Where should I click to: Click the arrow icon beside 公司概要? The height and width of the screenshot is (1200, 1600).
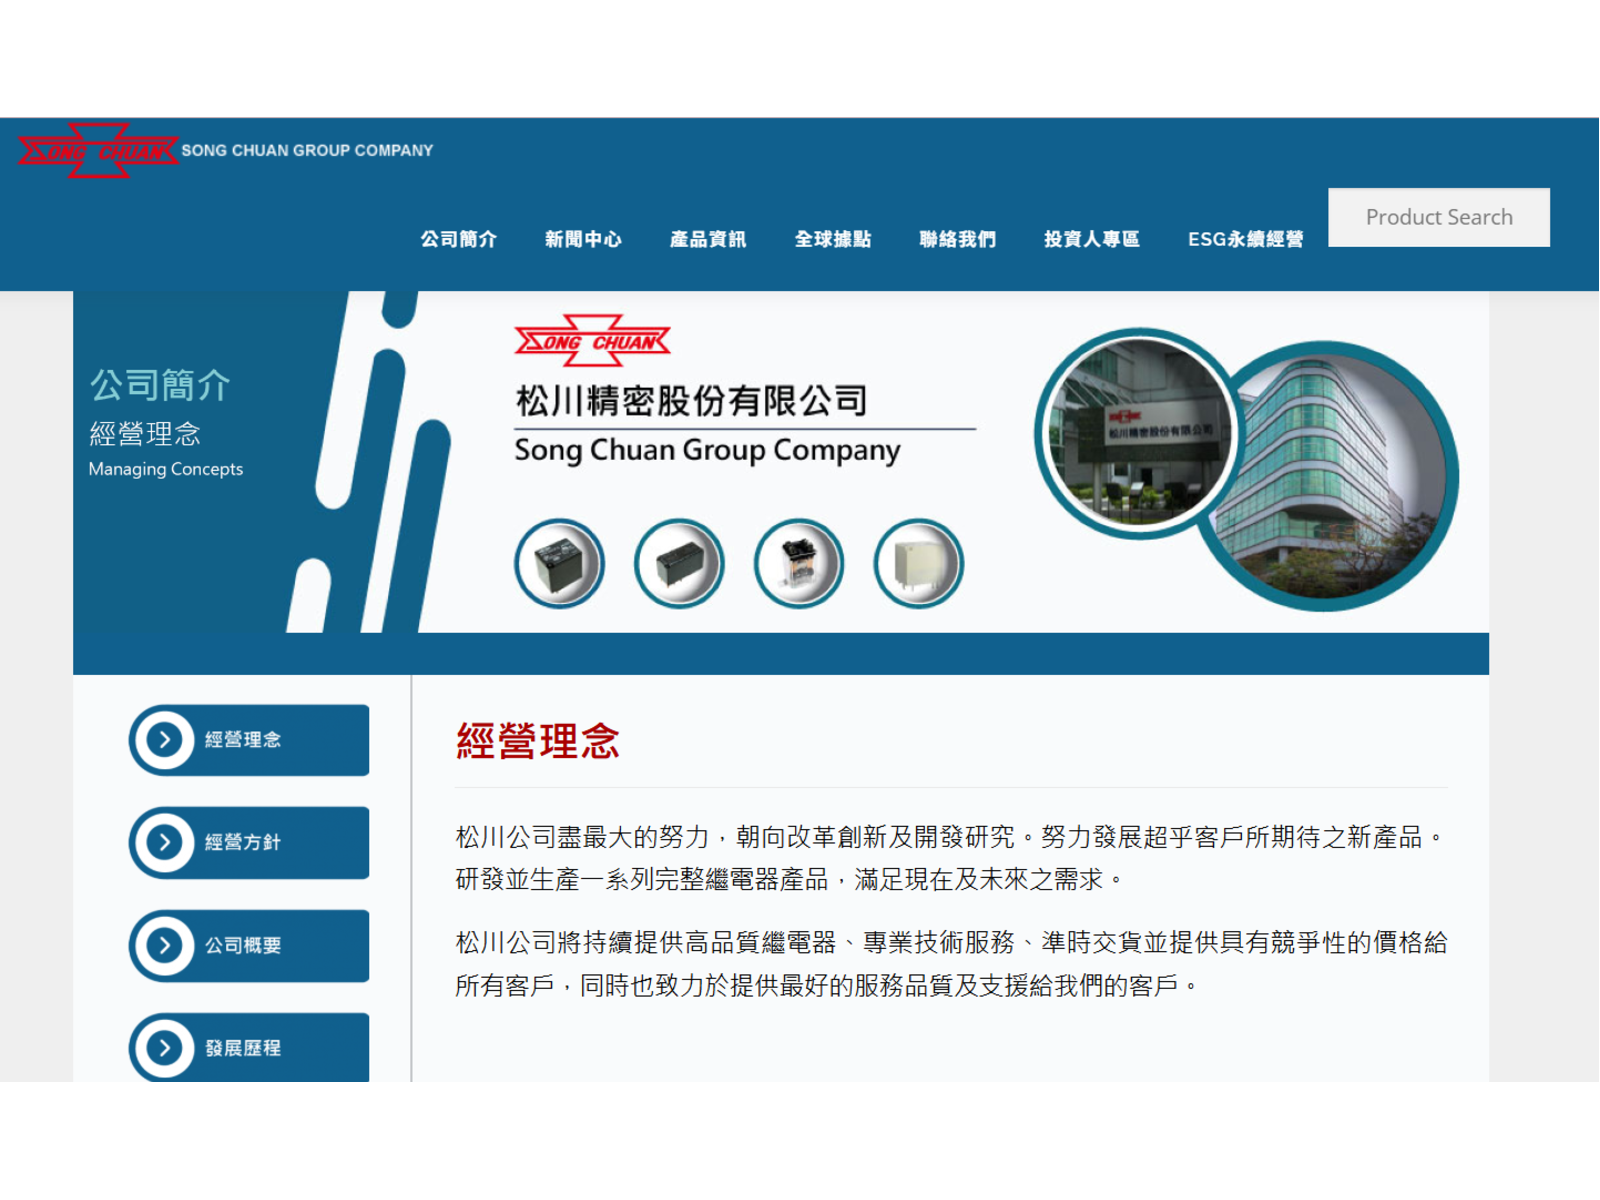(165, 946)
